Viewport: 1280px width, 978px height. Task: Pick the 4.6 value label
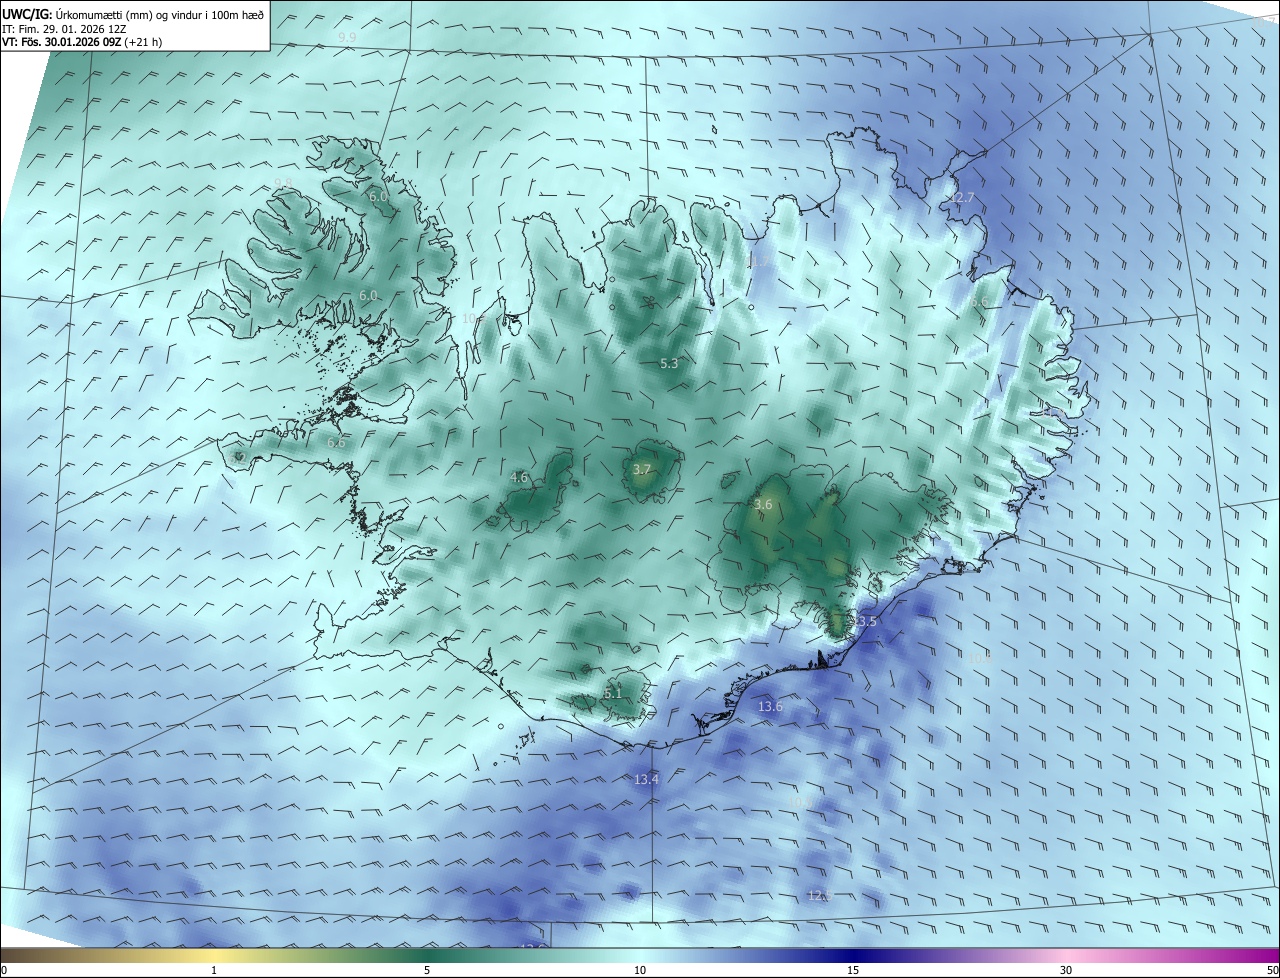pos(519,478)
